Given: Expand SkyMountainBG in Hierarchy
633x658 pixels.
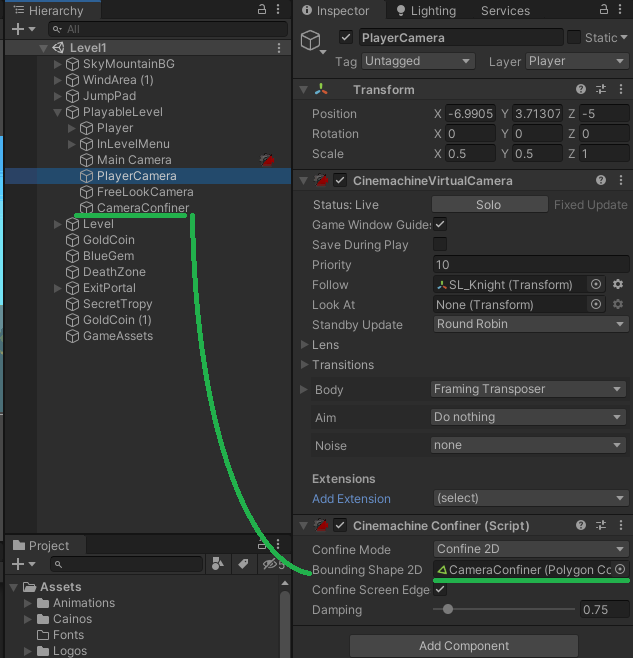Looking at the screenshot, I should (x=58, y=64).
